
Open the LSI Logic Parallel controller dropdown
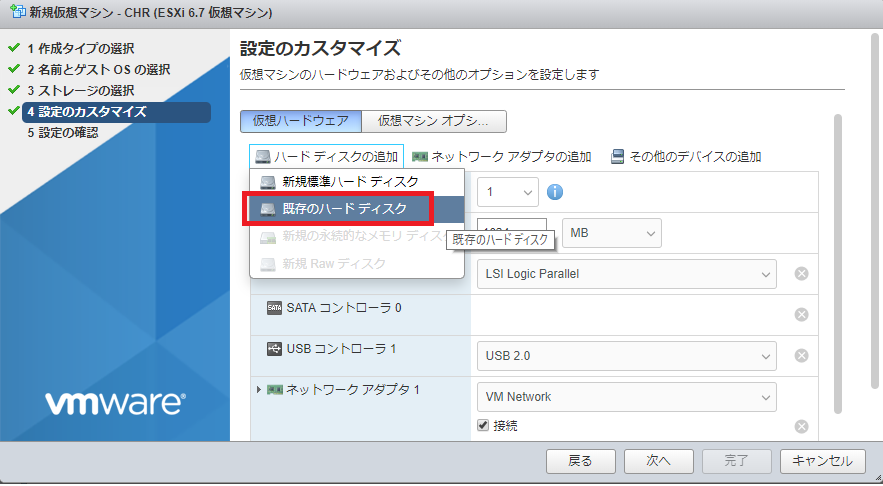point(627,274)
